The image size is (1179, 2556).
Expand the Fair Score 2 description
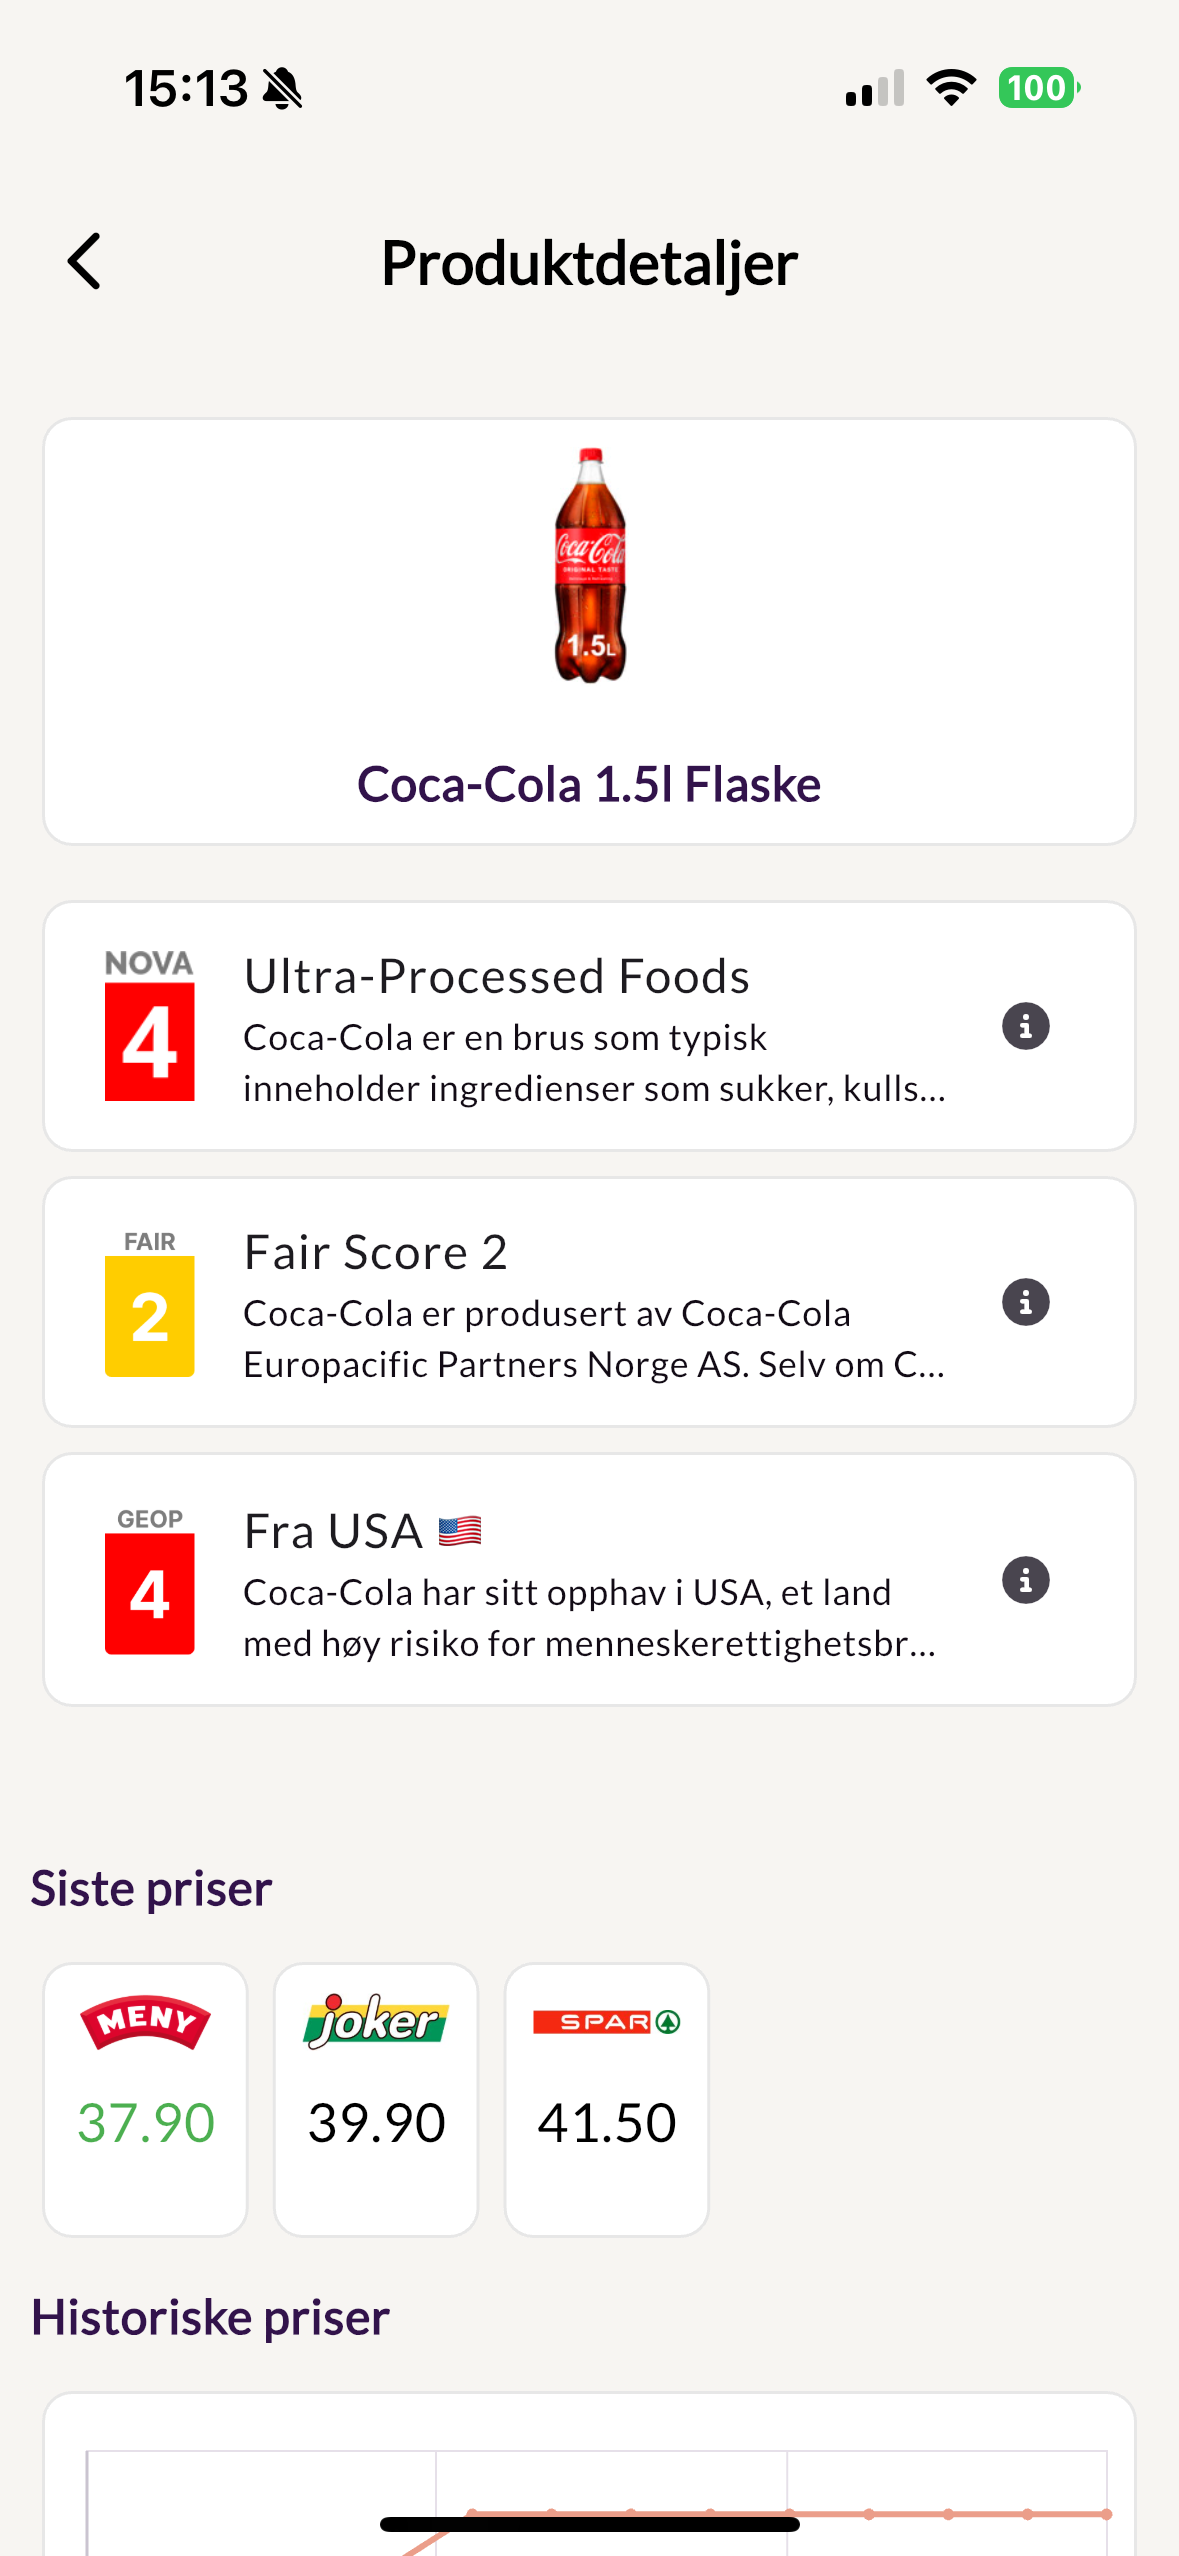(x=595, y=1339)
